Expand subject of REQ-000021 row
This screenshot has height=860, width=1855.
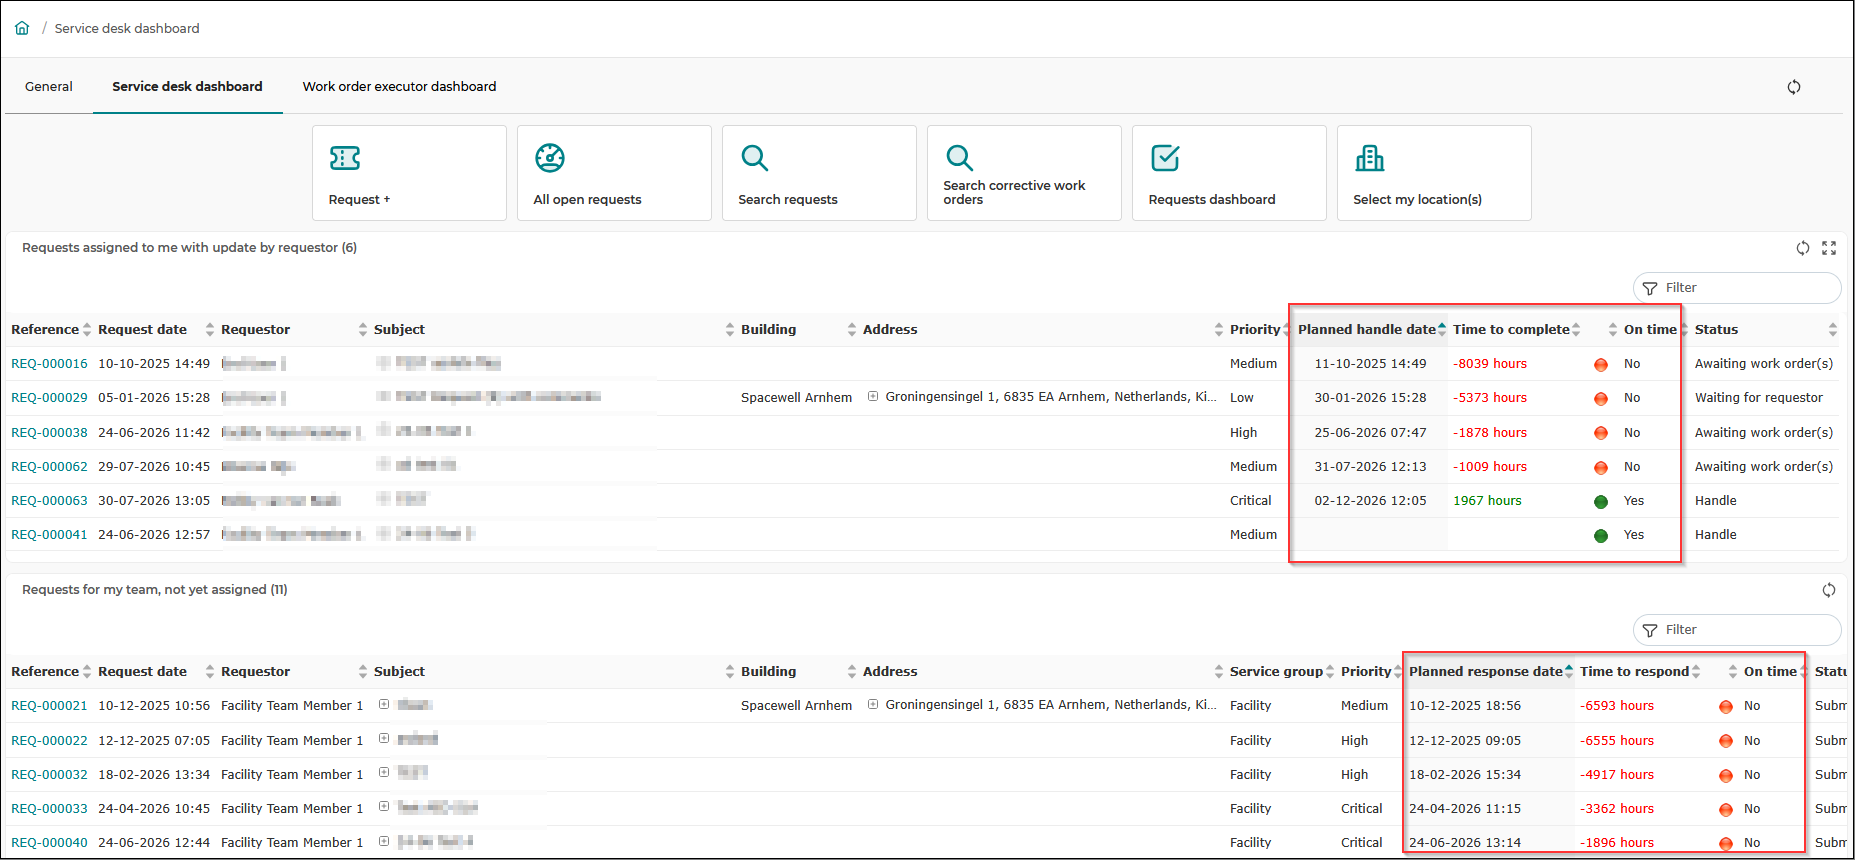click(x=384, y=705)
